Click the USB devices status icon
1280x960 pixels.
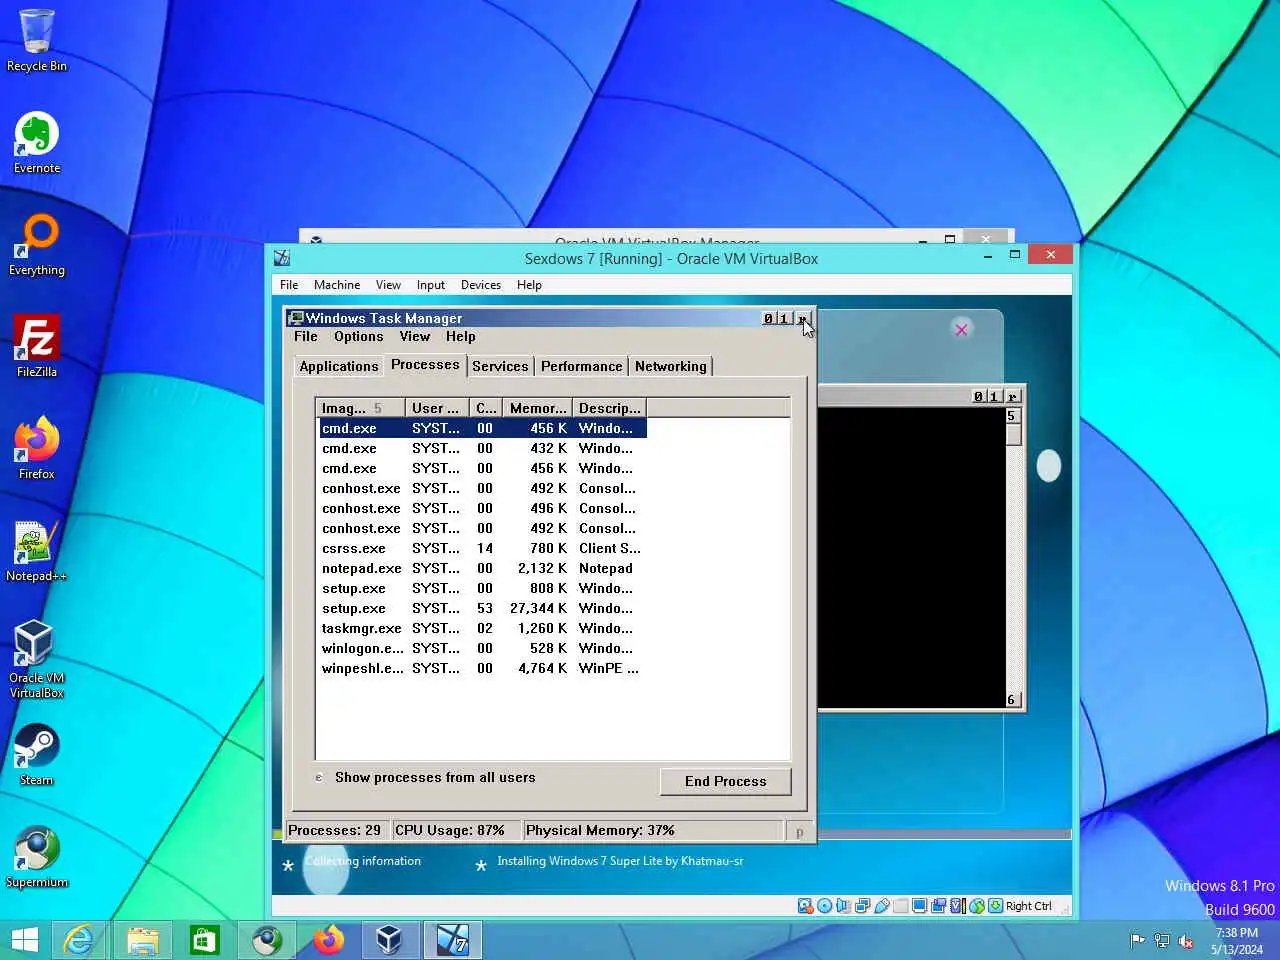pos(882,906)
